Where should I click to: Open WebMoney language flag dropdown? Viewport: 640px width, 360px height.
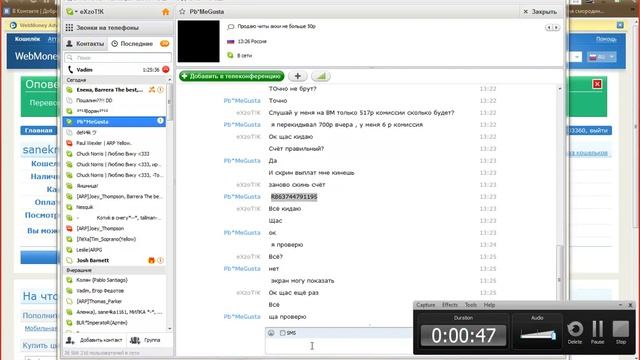[x=601, y=57]
